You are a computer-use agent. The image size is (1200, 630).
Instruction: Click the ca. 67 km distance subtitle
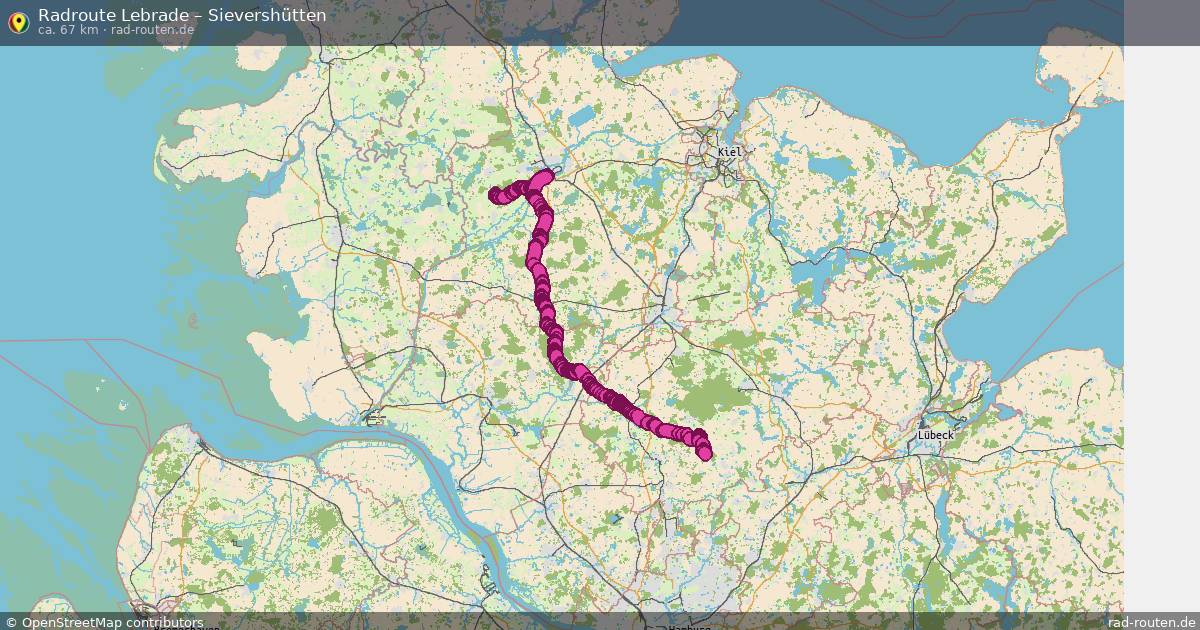[x=116, y=31]
